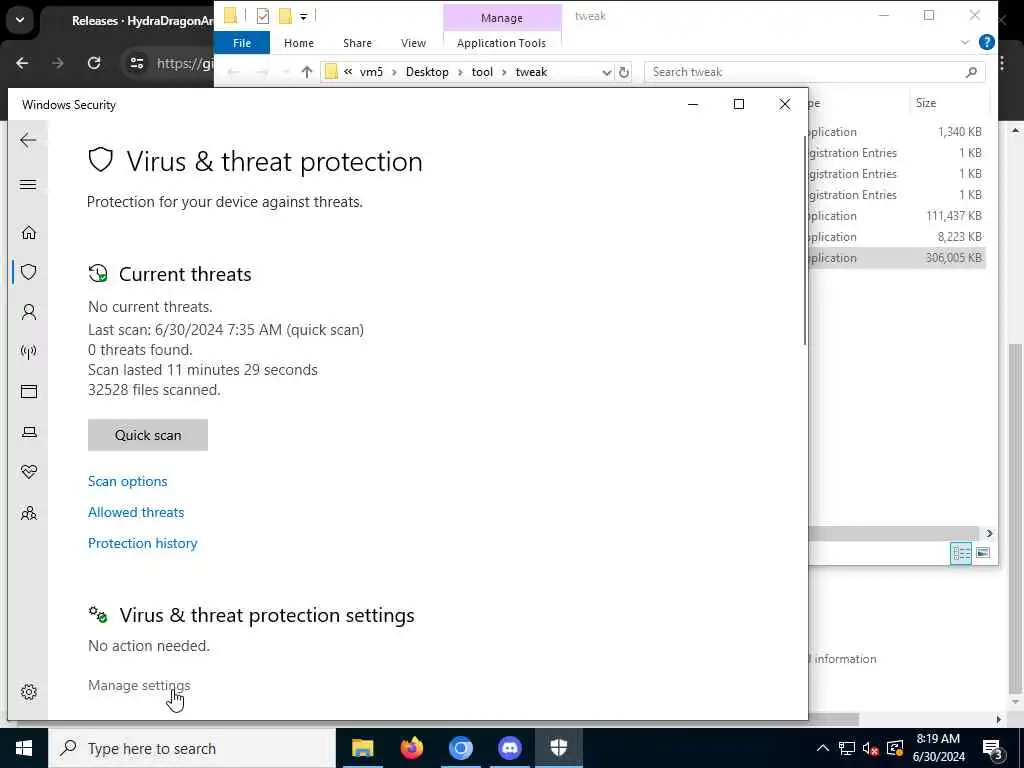Open App & browser control icon

pos(29,391)
